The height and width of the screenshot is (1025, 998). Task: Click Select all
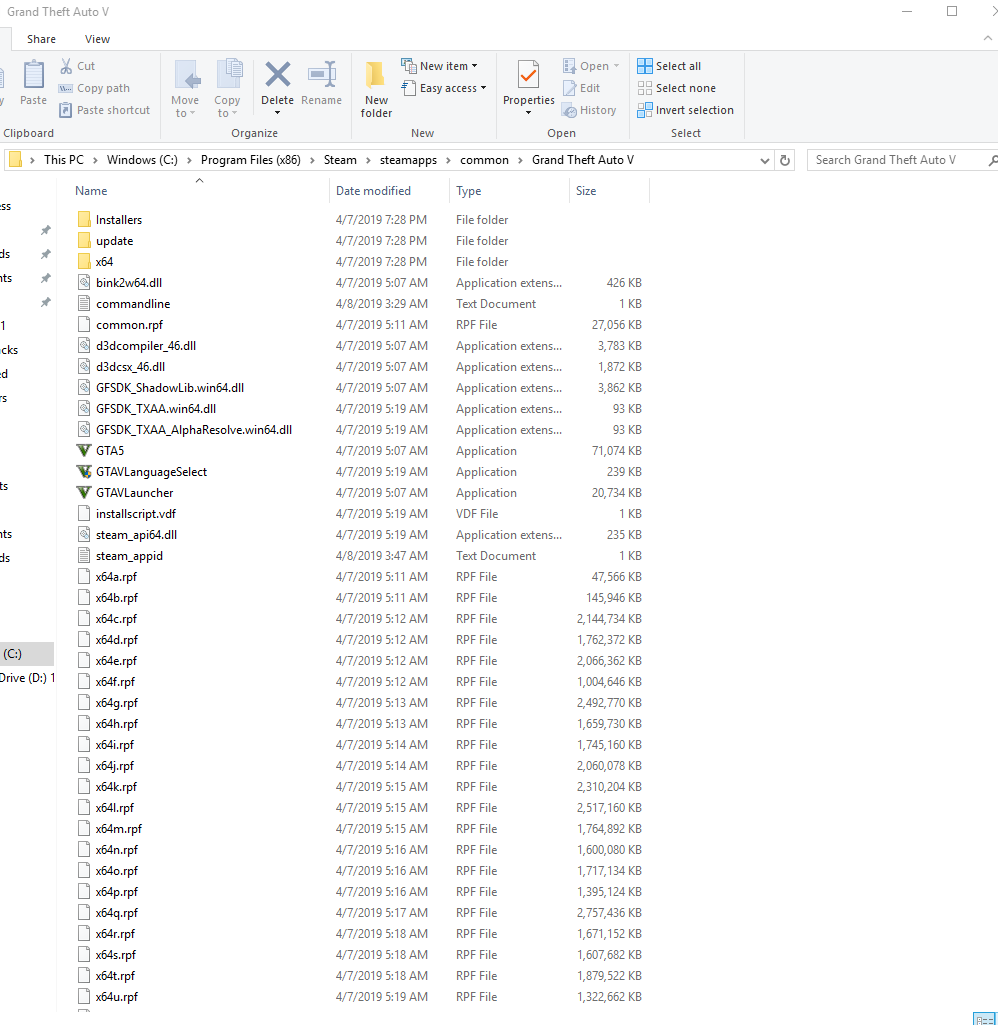tap(669, 66)
